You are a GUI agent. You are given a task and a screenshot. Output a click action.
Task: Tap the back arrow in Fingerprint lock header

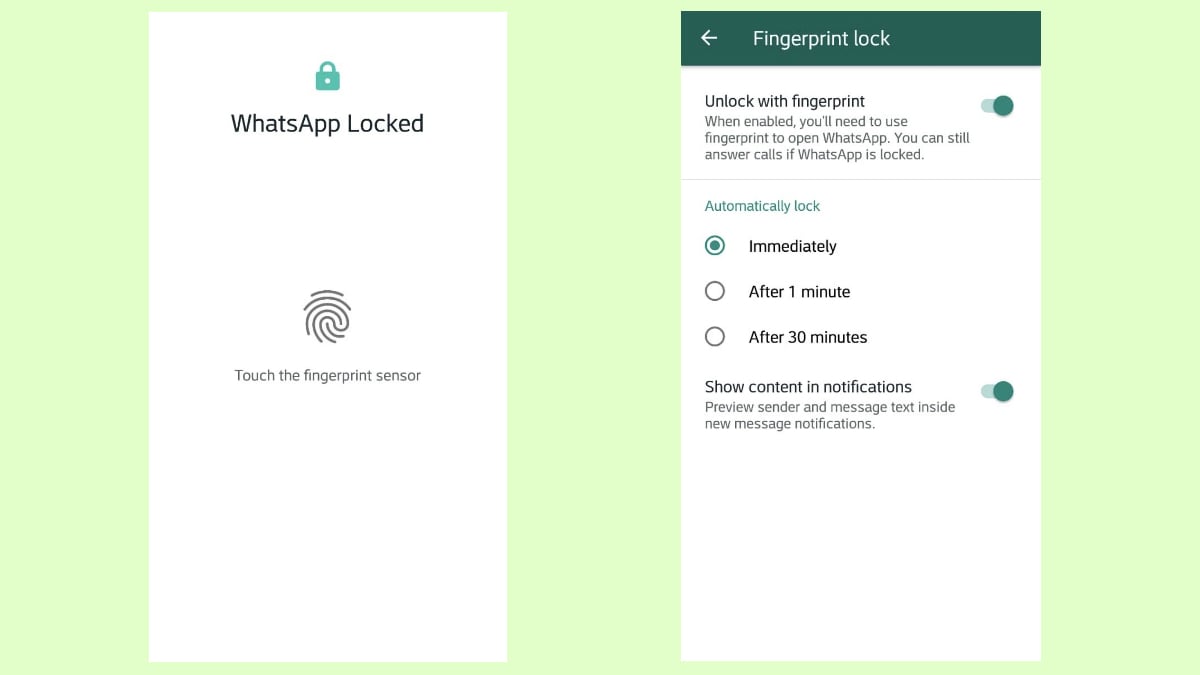709,38
